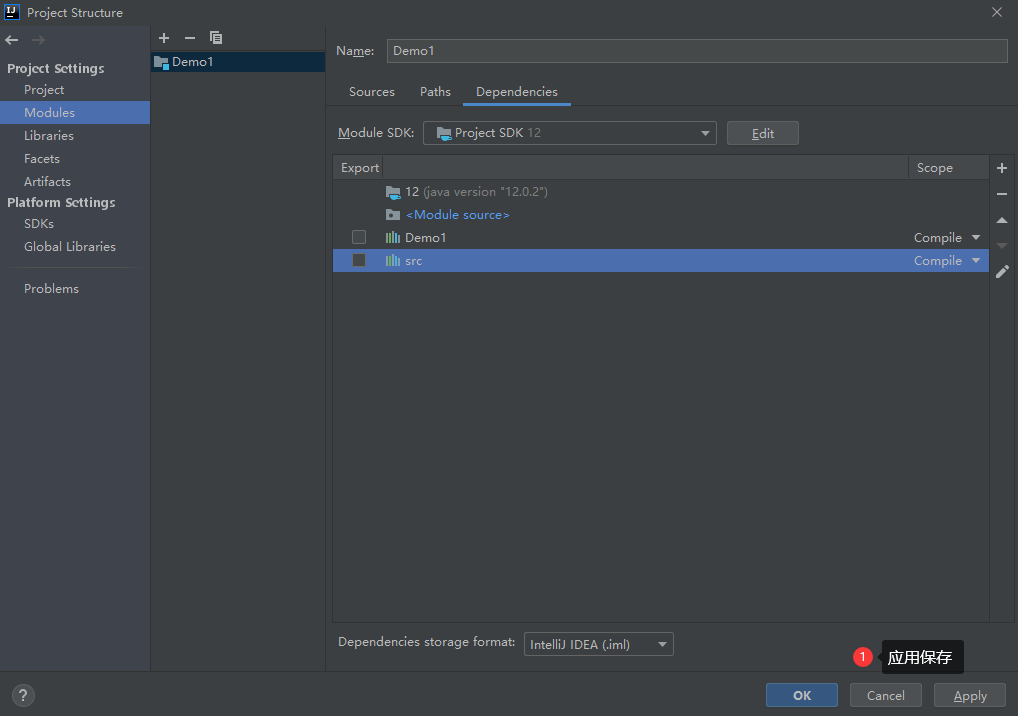Click the src library bars icon
1018x716 pixels.
(393, 260)
